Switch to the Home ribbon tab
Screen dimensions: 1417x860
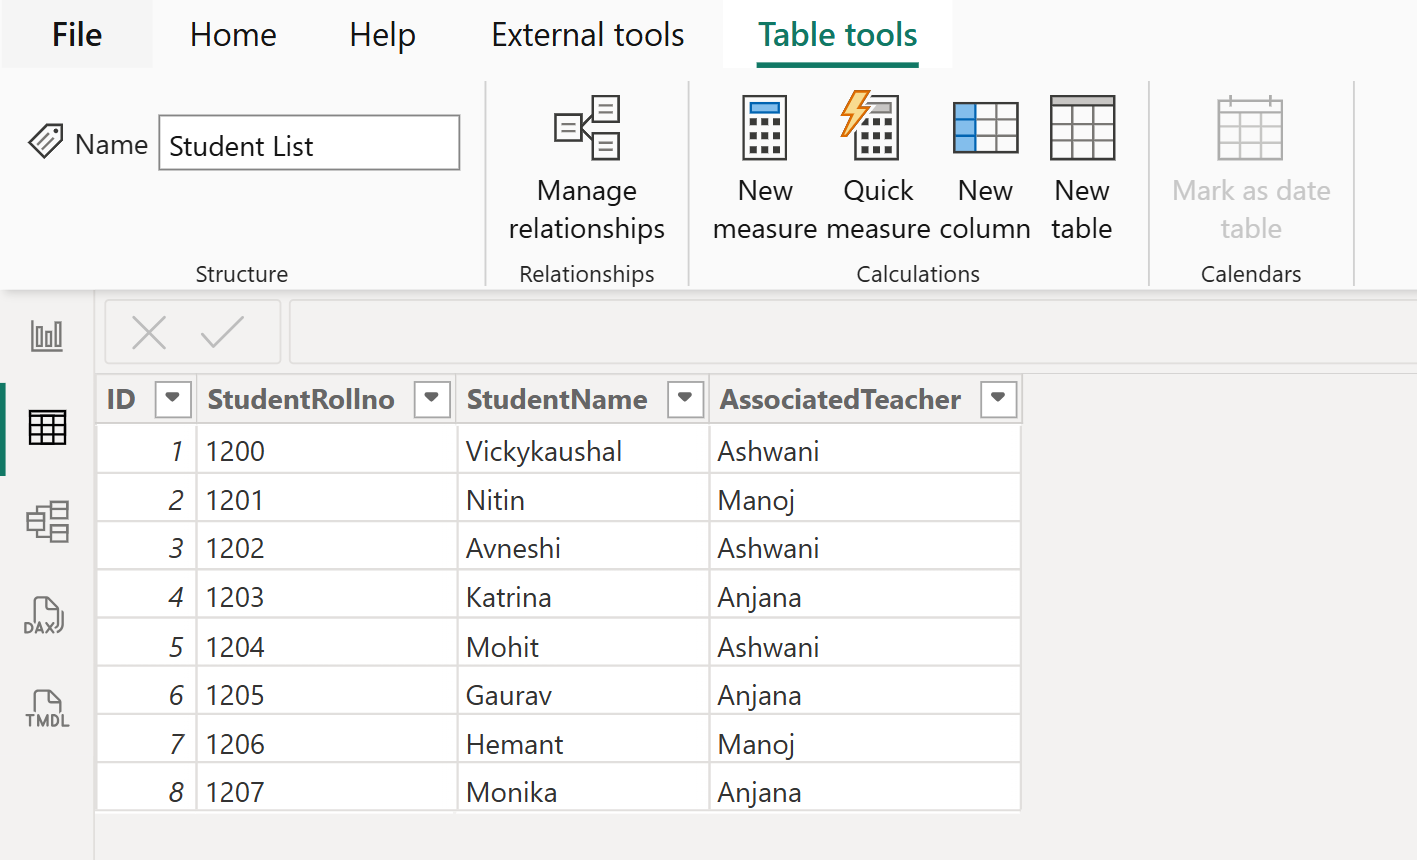click(232, 34)
